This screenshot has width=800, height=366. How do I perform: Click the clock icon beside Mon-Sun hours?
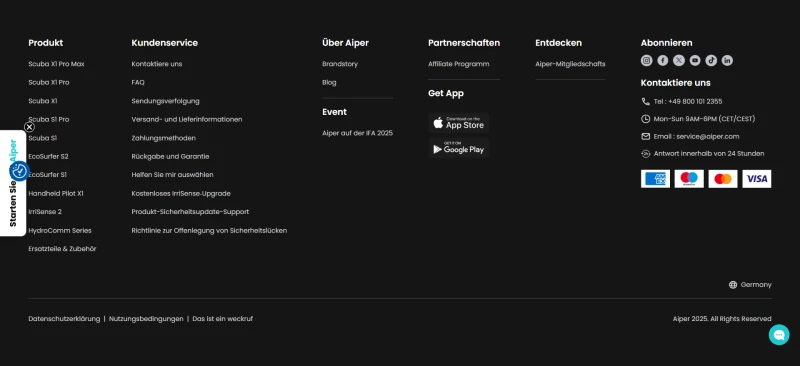click(x=645, y=119)
